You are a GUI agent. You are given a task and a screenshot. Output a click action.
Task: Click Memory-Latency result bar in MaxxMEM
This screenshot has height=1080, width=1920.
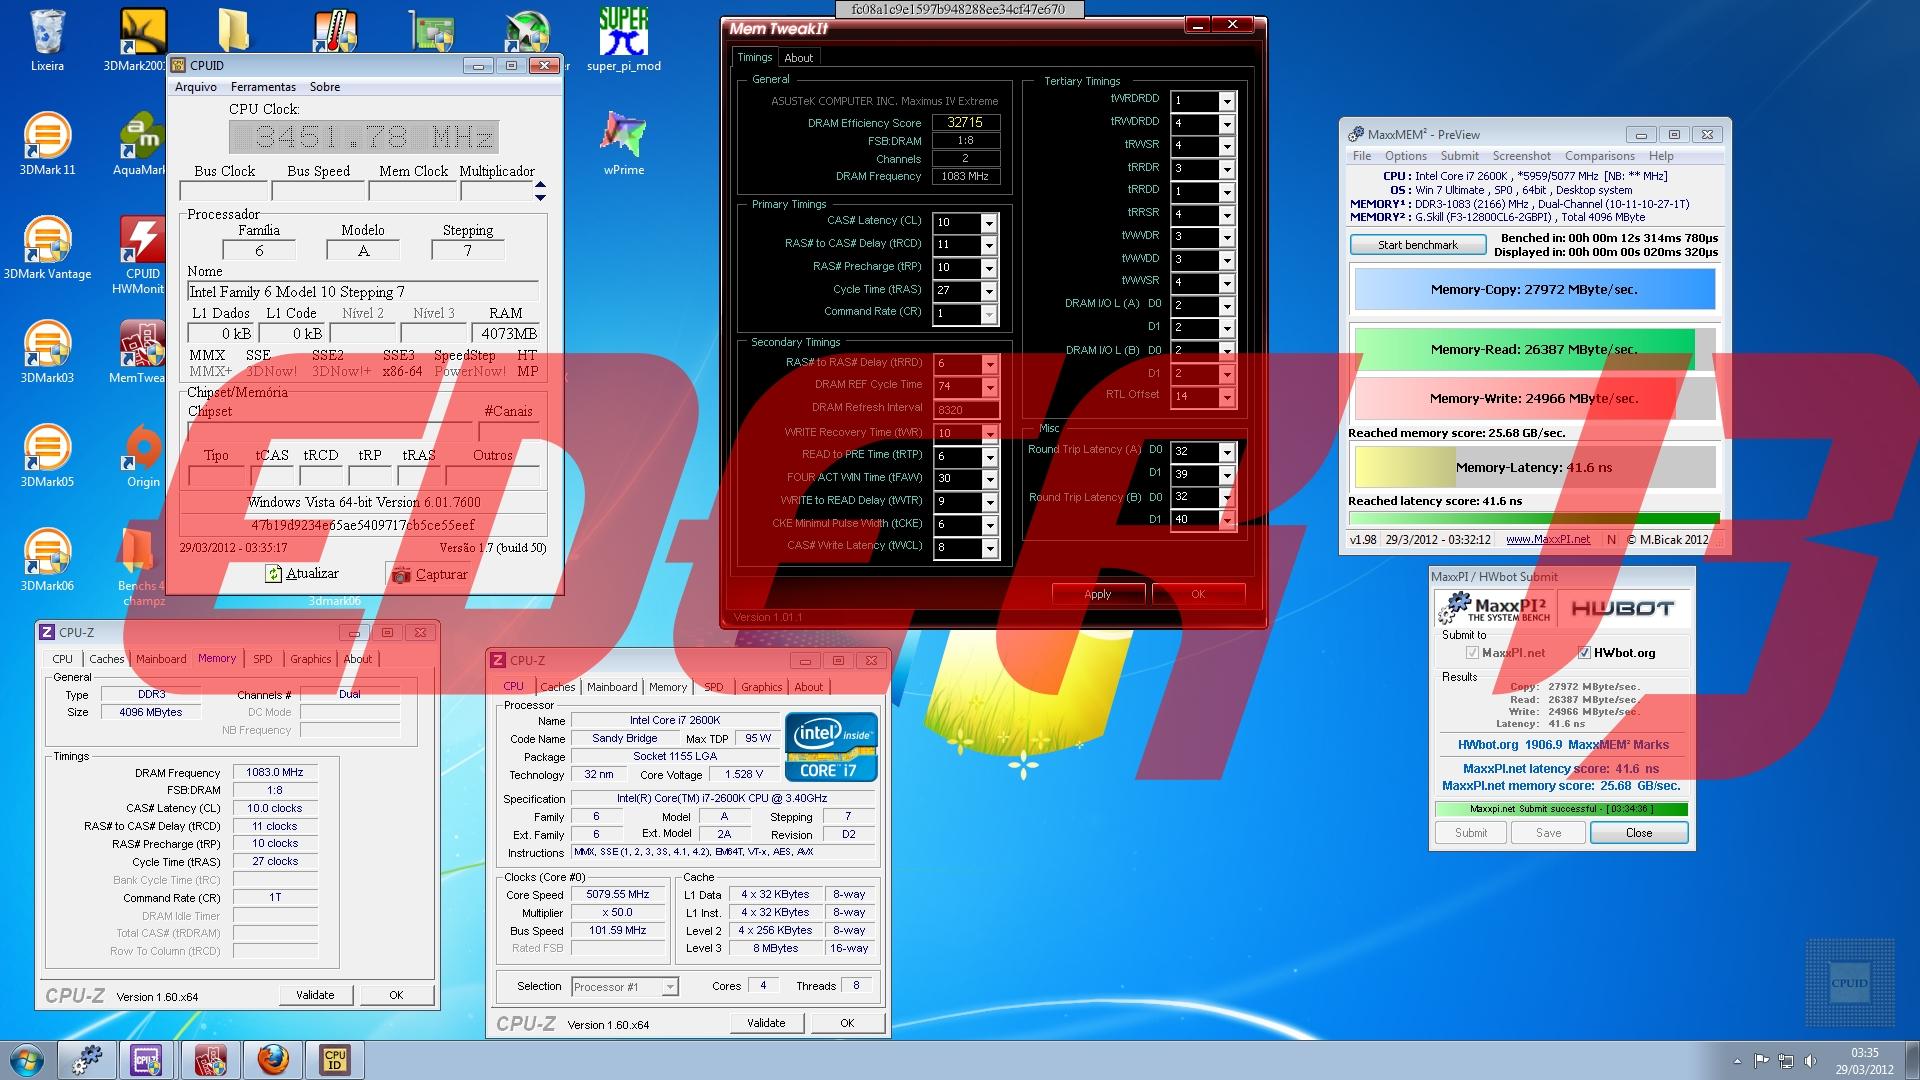click(1534, 467)
